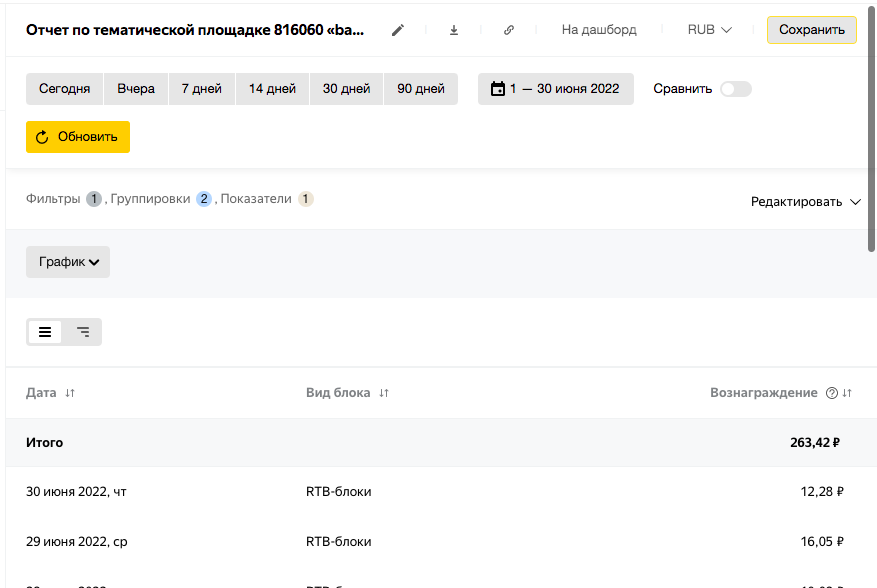Choose the 90 дней period tab
The width and height of the screenshot is (877, 588).
click(x=421, y=89)
